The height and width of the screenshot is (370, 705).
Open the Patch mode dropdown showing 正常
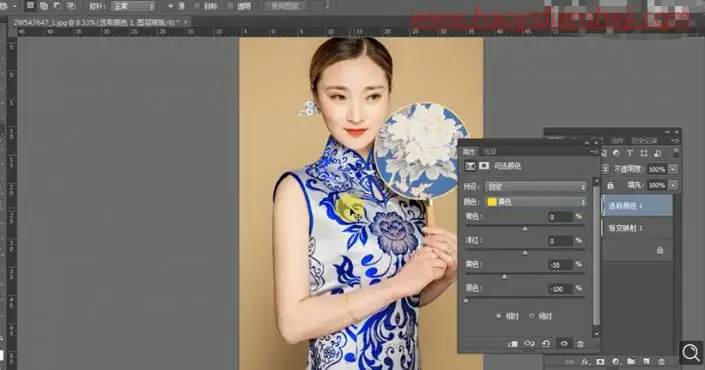(133, 6)
